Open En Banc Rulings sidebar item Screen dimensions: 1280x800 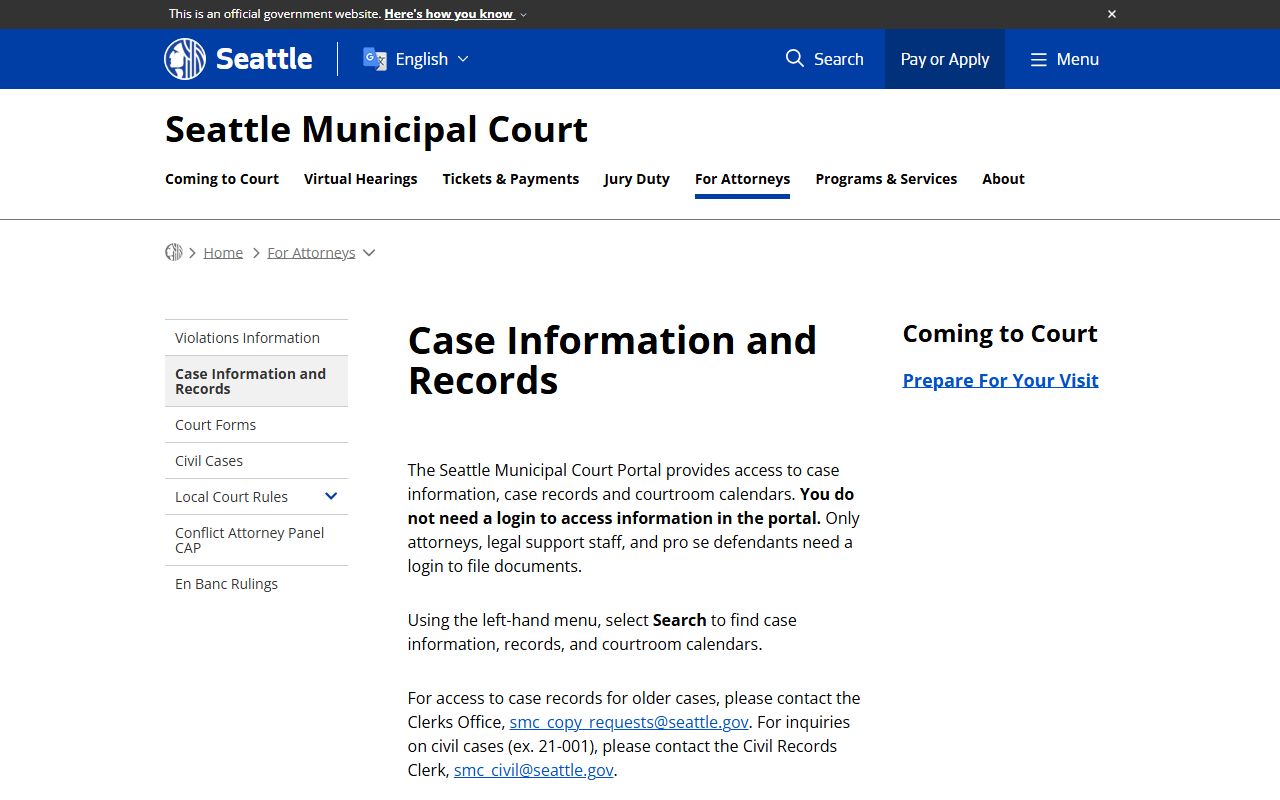point(256,584)
